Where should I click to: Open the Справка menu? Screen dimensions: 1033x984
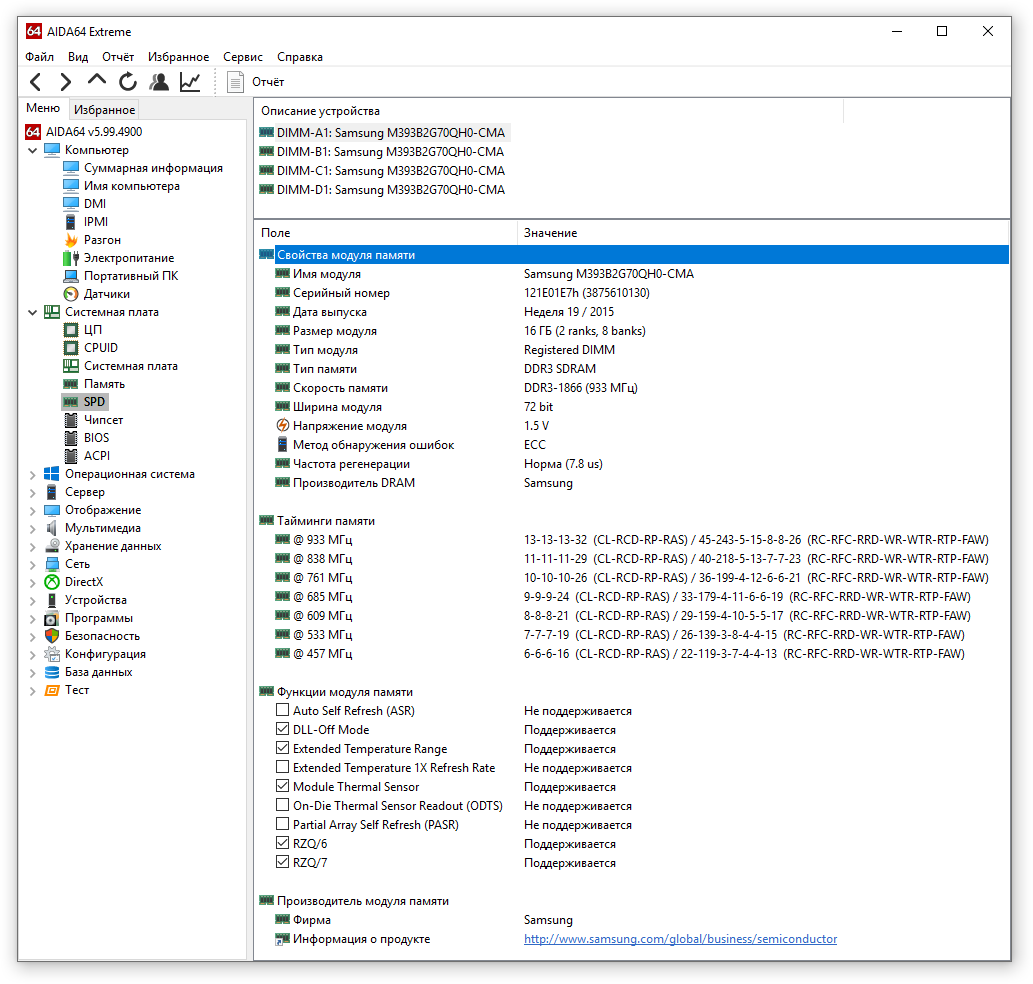(x=300, y=57)
